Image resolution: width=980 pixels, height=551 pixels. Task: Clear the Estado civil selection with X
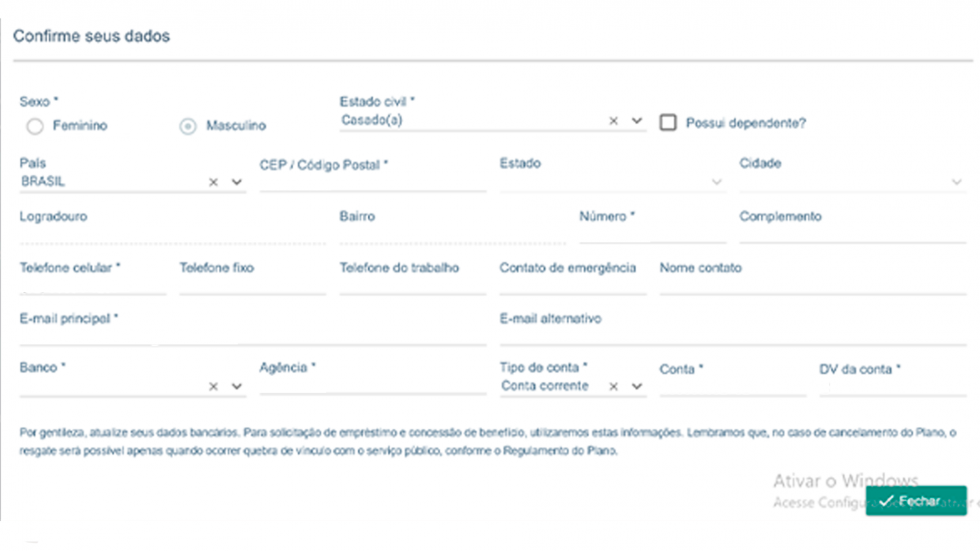pos(614,121)
